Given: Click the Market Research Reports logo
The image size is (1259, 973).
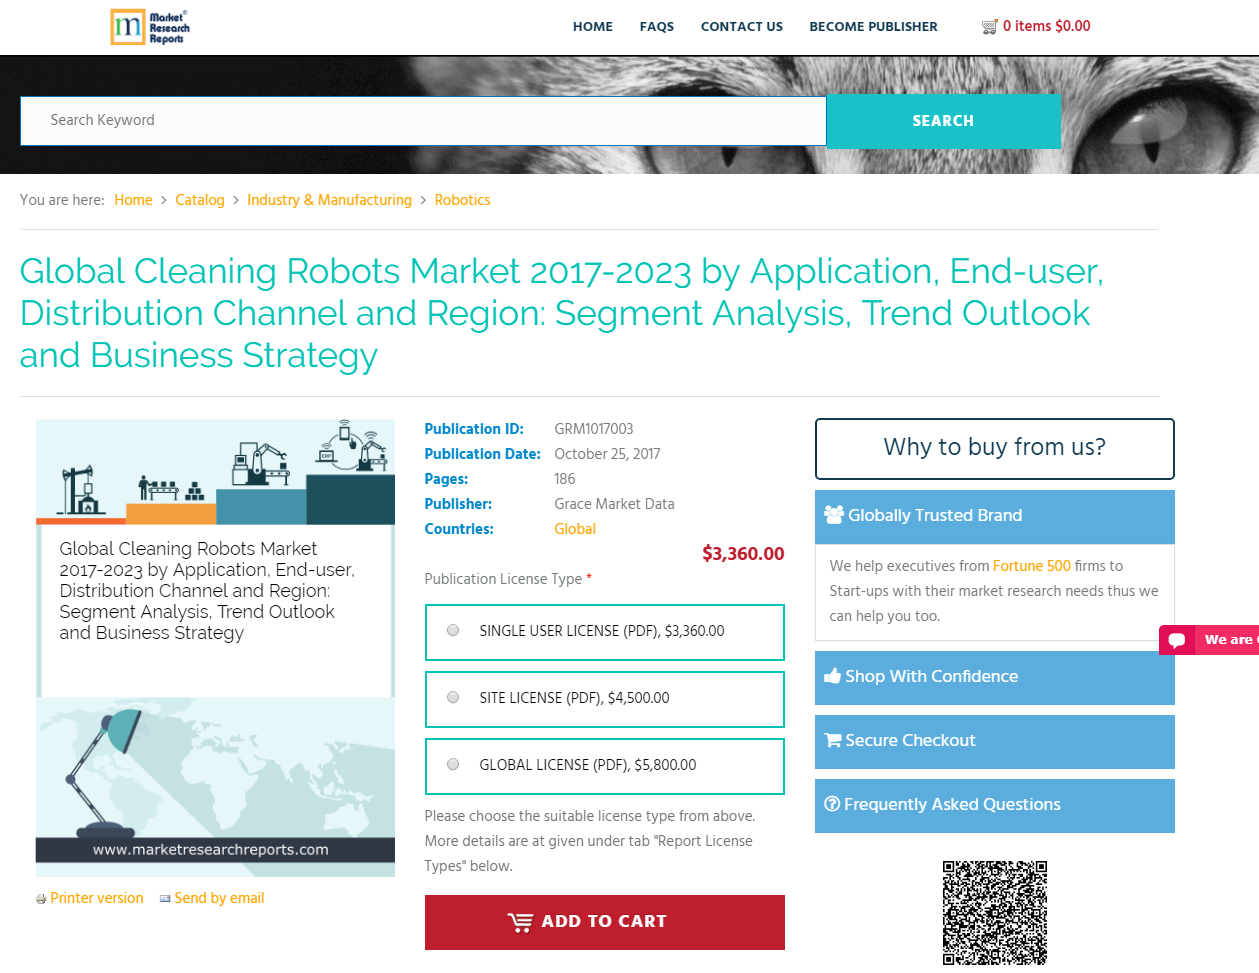Looking at the screenshot, I should (x=150, y=27).
